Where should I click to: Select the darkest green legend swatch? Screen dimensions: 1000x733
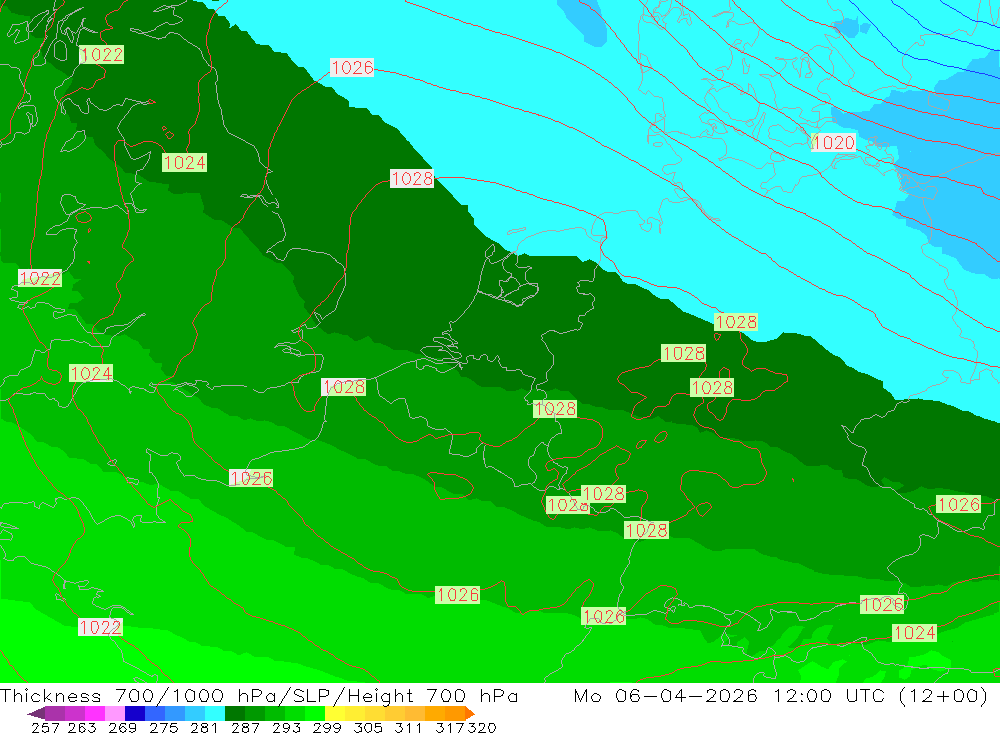pyautogui.click(x=235, y=713)
